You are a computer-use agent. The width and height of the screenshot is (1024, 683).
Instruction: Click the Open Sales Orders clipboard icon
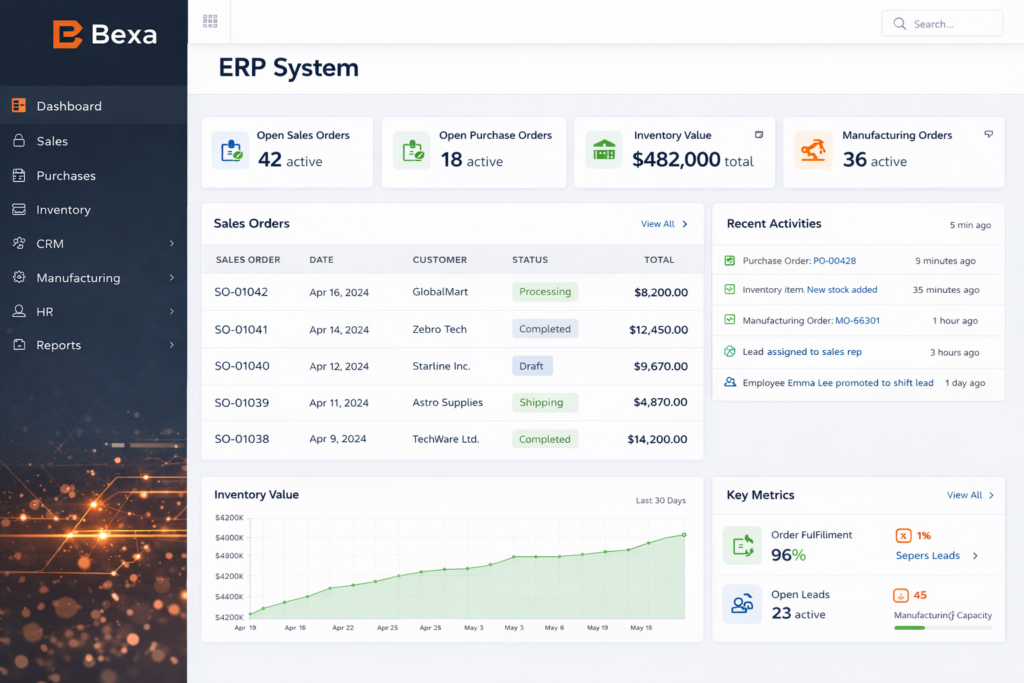[231, 151]
